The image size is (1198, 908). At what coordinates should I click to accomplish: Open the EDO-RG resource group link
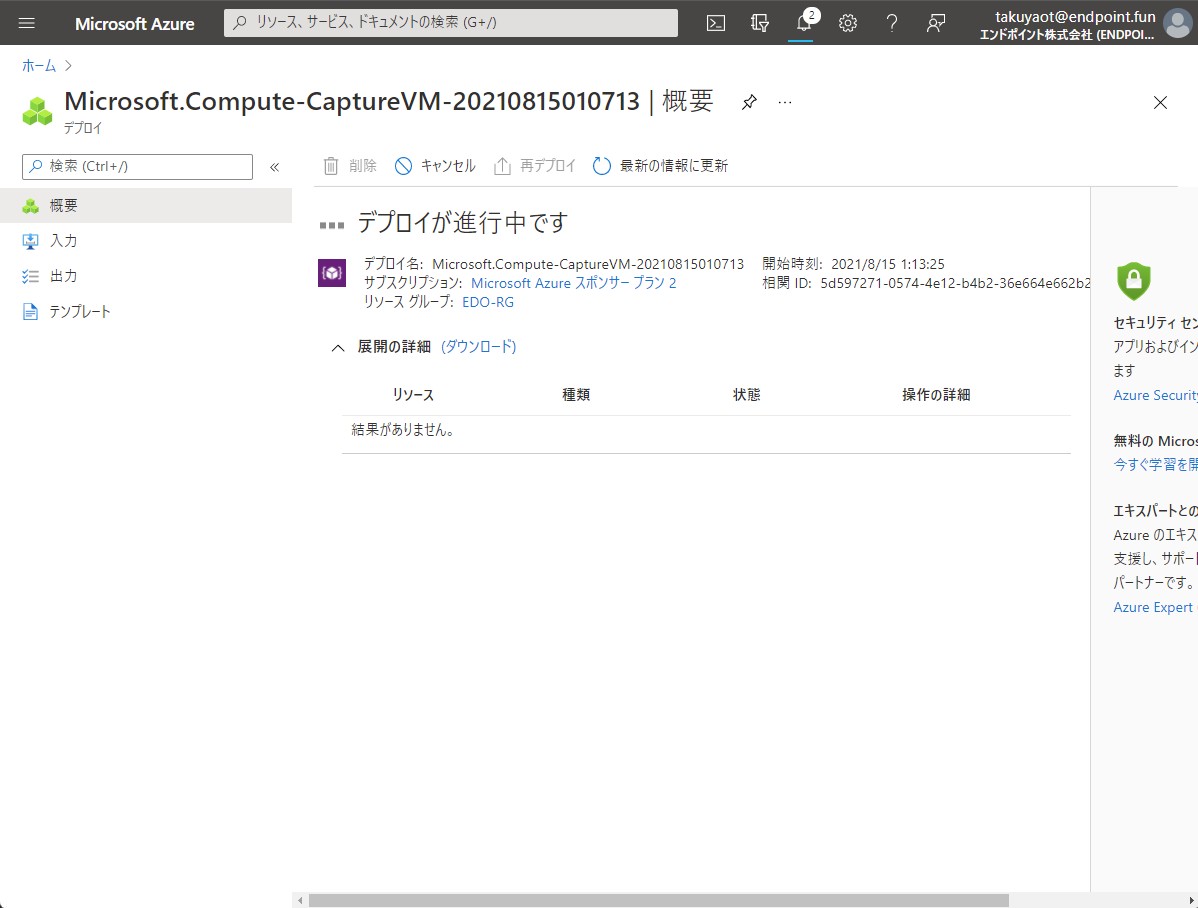[487, 302]
